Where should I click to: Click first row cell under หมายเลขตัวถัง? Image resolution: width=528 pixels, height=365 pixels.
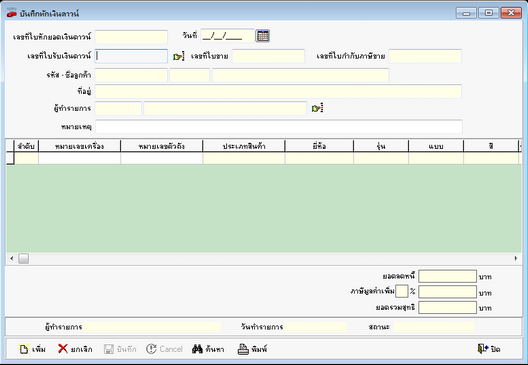coord(162,158)
